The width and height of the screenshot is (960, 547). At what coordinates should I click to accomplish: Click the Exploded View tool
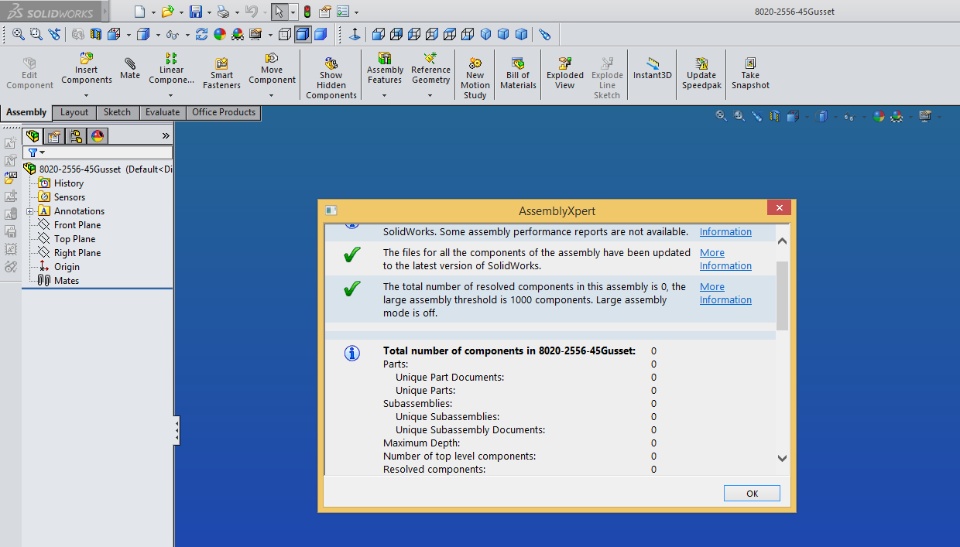564,73
